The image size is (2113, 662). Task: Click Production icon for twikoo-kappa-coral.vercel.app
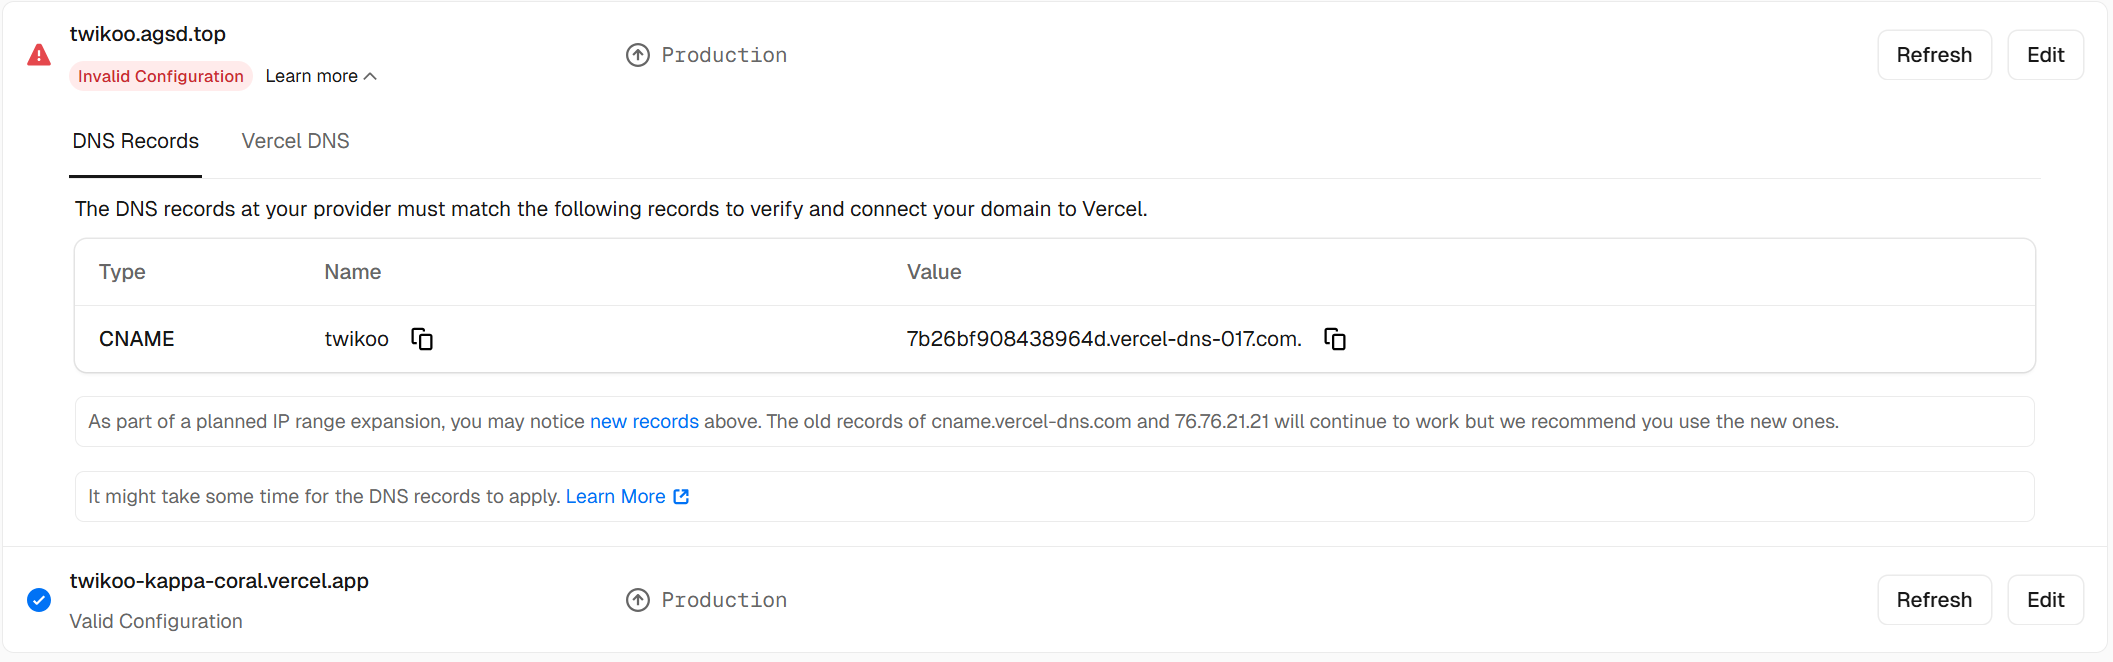pyautogui.click(x=638, y=600)
